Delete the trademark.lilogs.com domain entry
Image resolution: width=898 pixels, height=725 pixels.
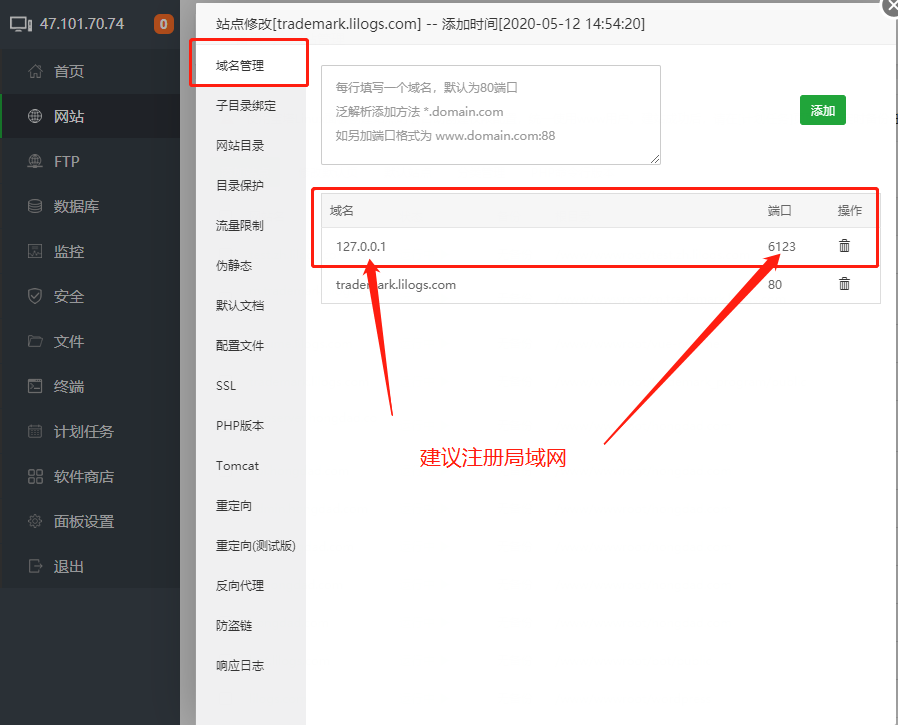tap(844, 284)
